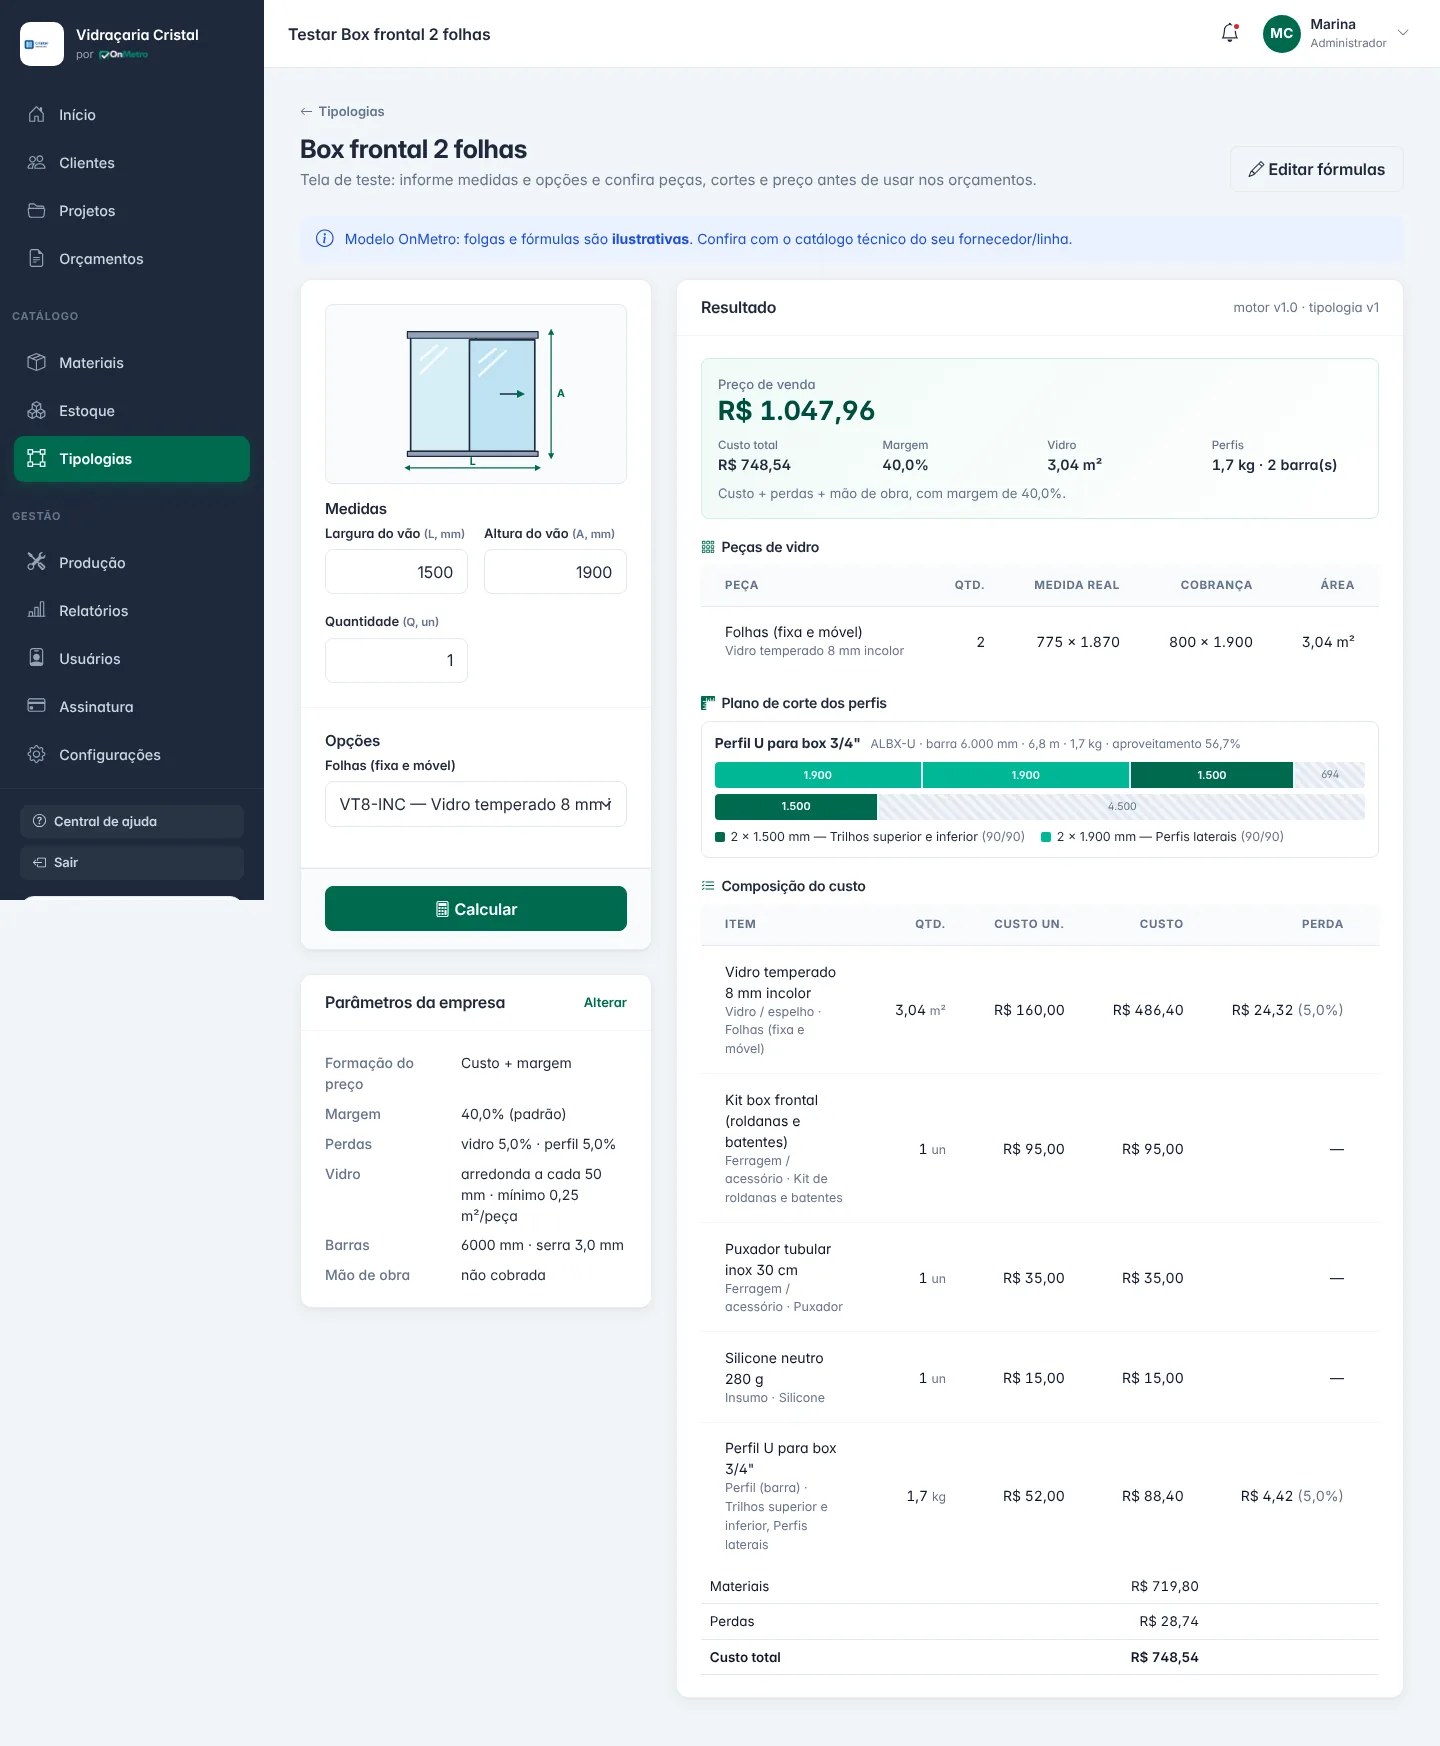The height and width of the screenshot is (1746, 1440).
Task: Click the Materiais cube icon
Action: (37, 362)
